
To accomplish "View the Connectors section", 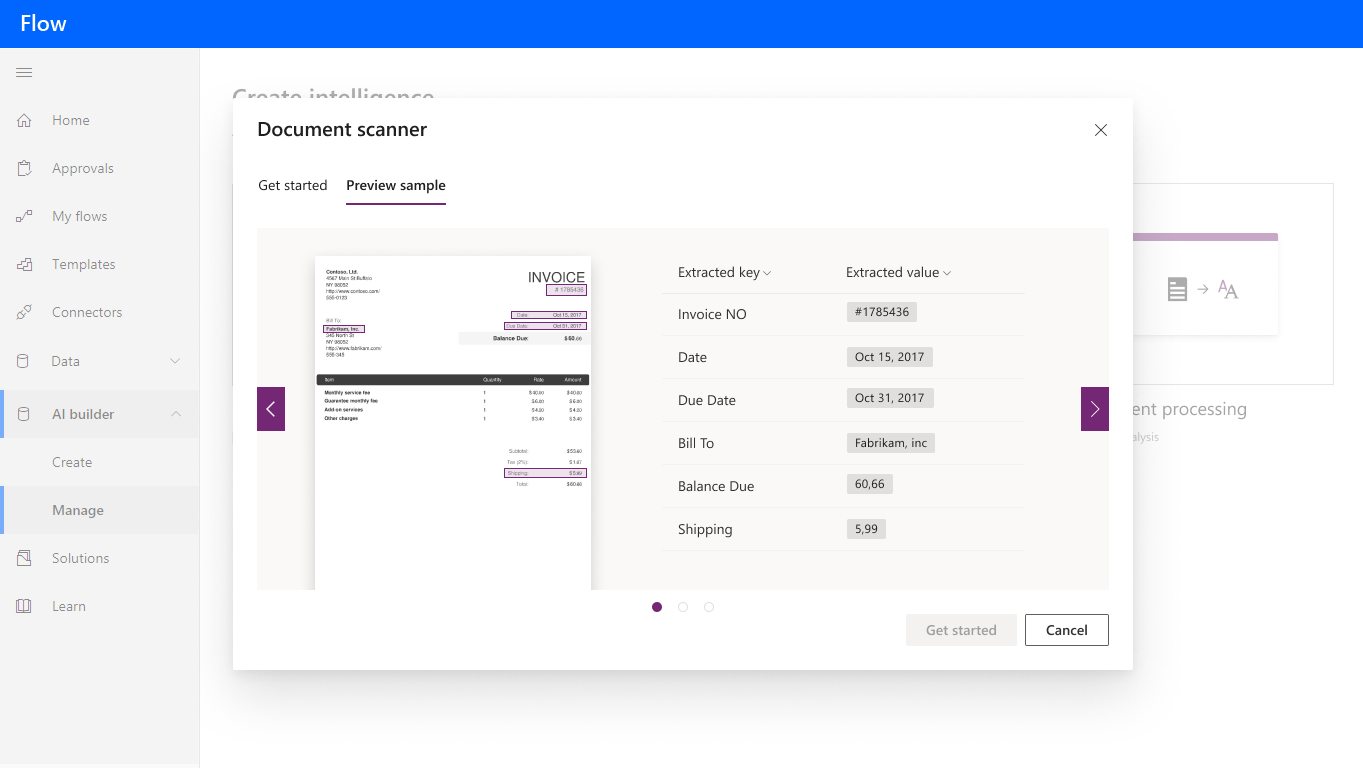I will pos(87,312).
